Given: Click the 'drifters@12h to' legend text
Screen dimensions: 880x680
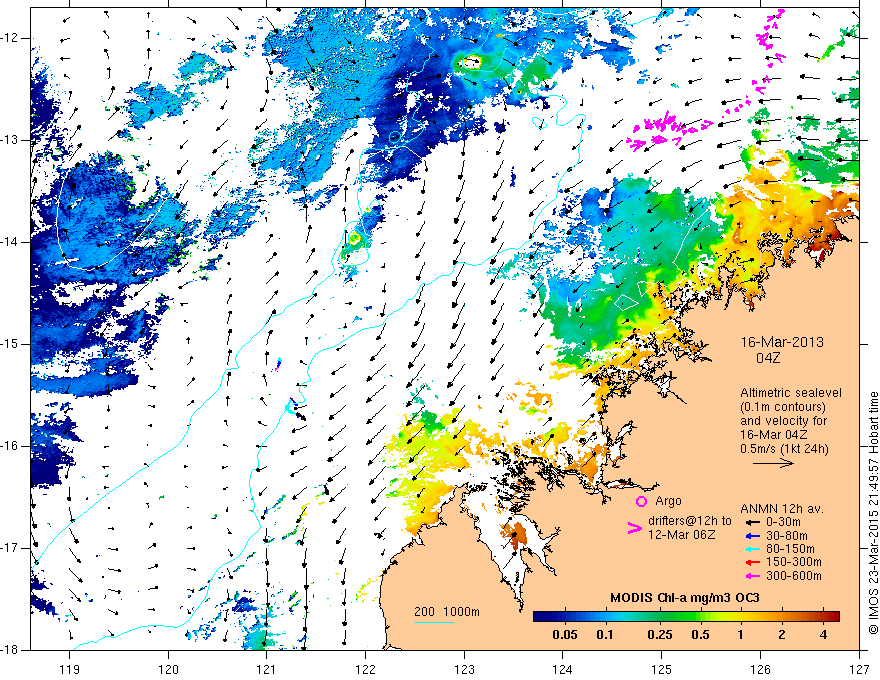Looking at the screenshot, I should [690, 521].
